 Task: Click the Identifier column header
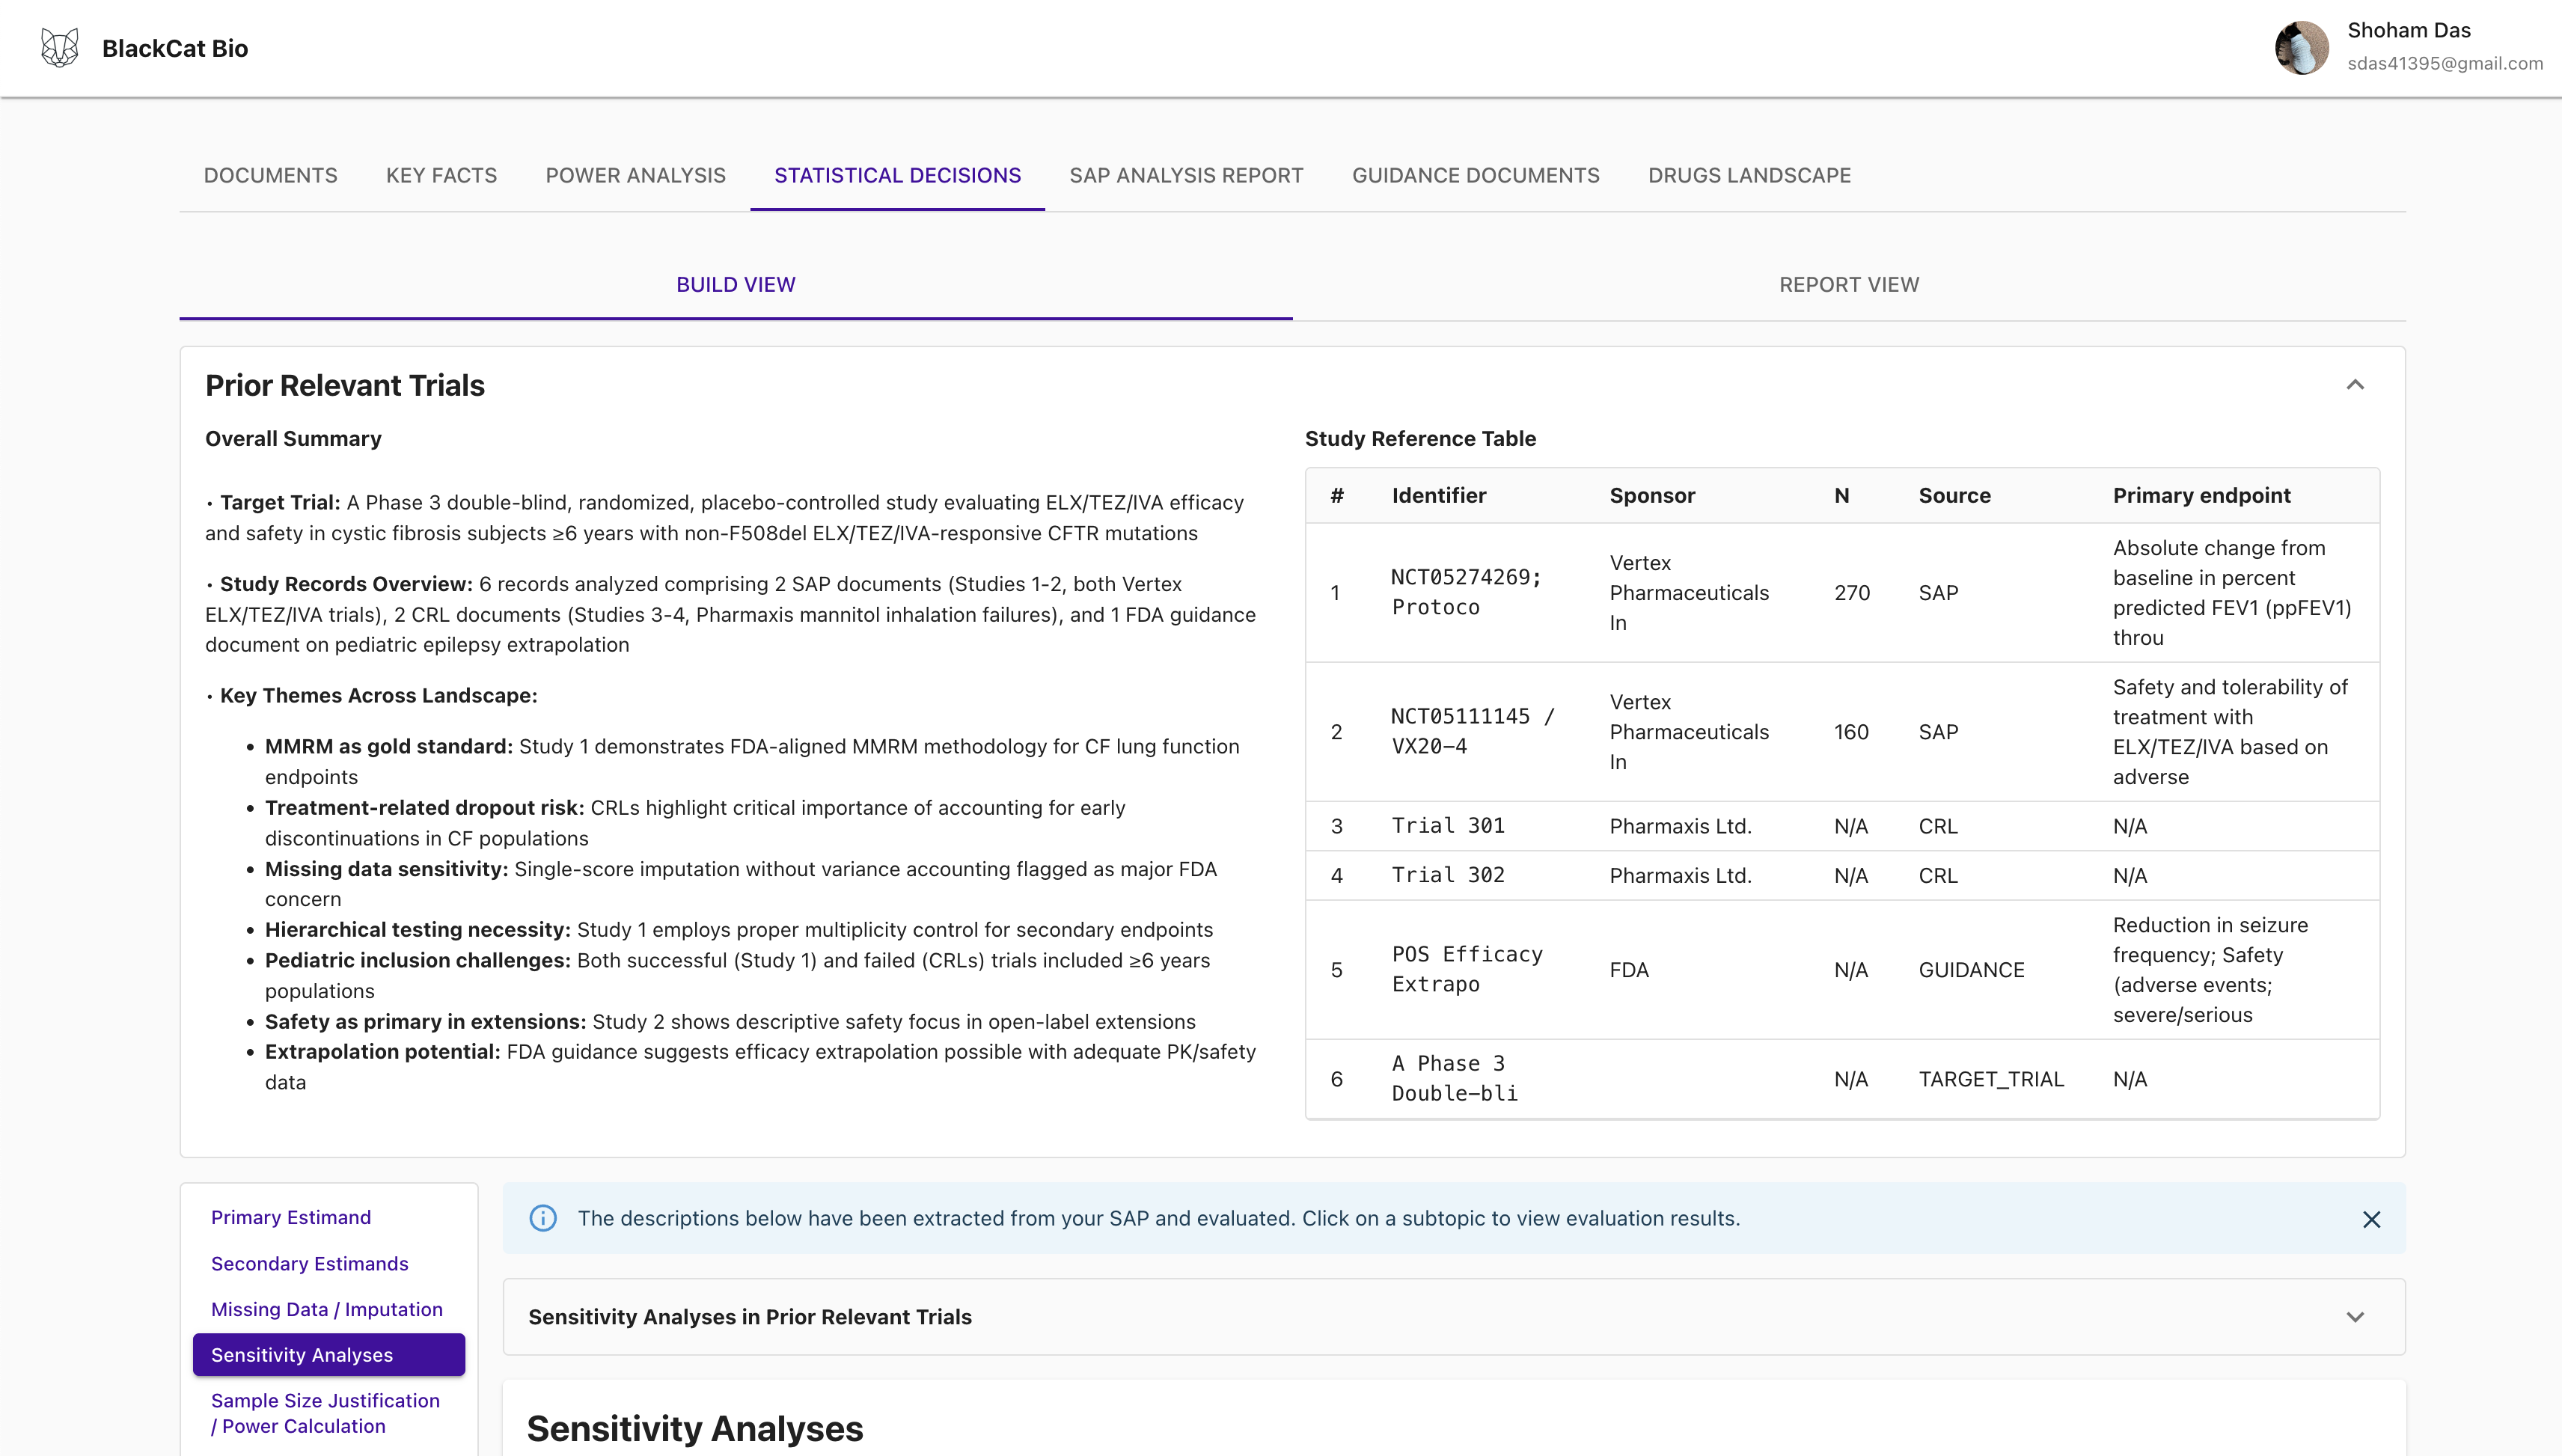[1439, 495]
